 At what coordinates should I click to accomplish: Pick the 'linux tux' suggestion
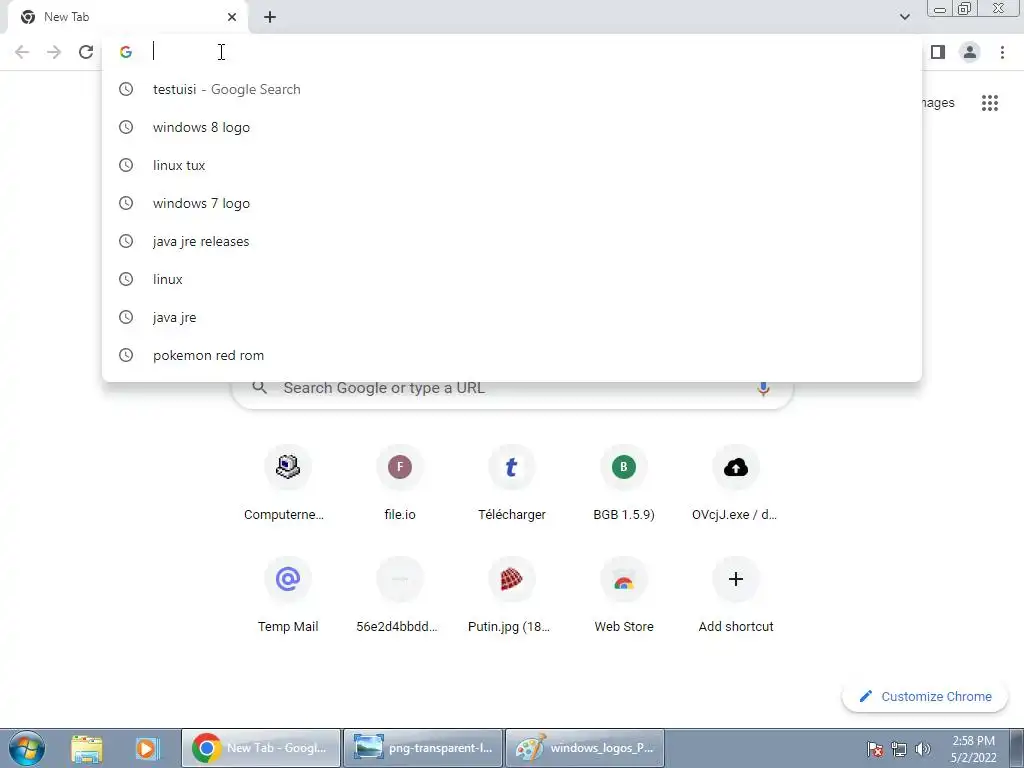(512, 165)
